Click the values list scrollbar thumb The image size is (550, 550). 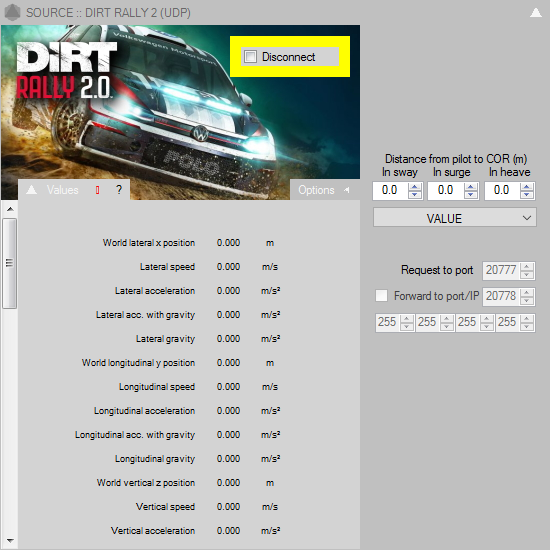9,263
